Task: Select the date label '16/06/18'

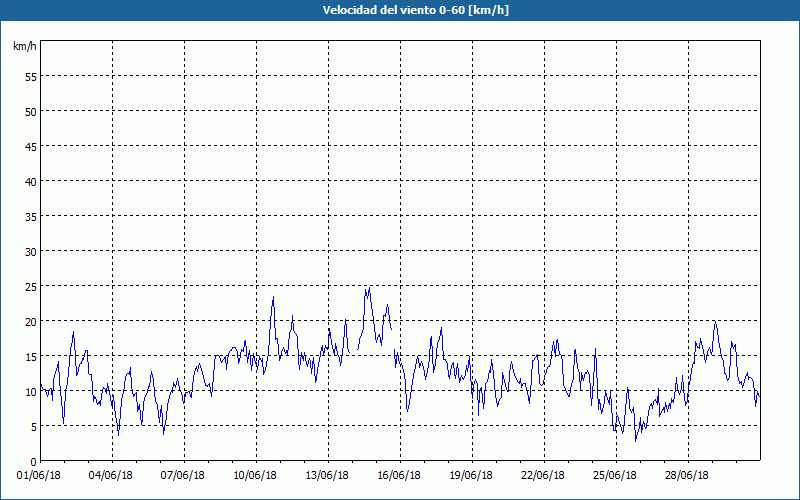Action: (399, 476)
